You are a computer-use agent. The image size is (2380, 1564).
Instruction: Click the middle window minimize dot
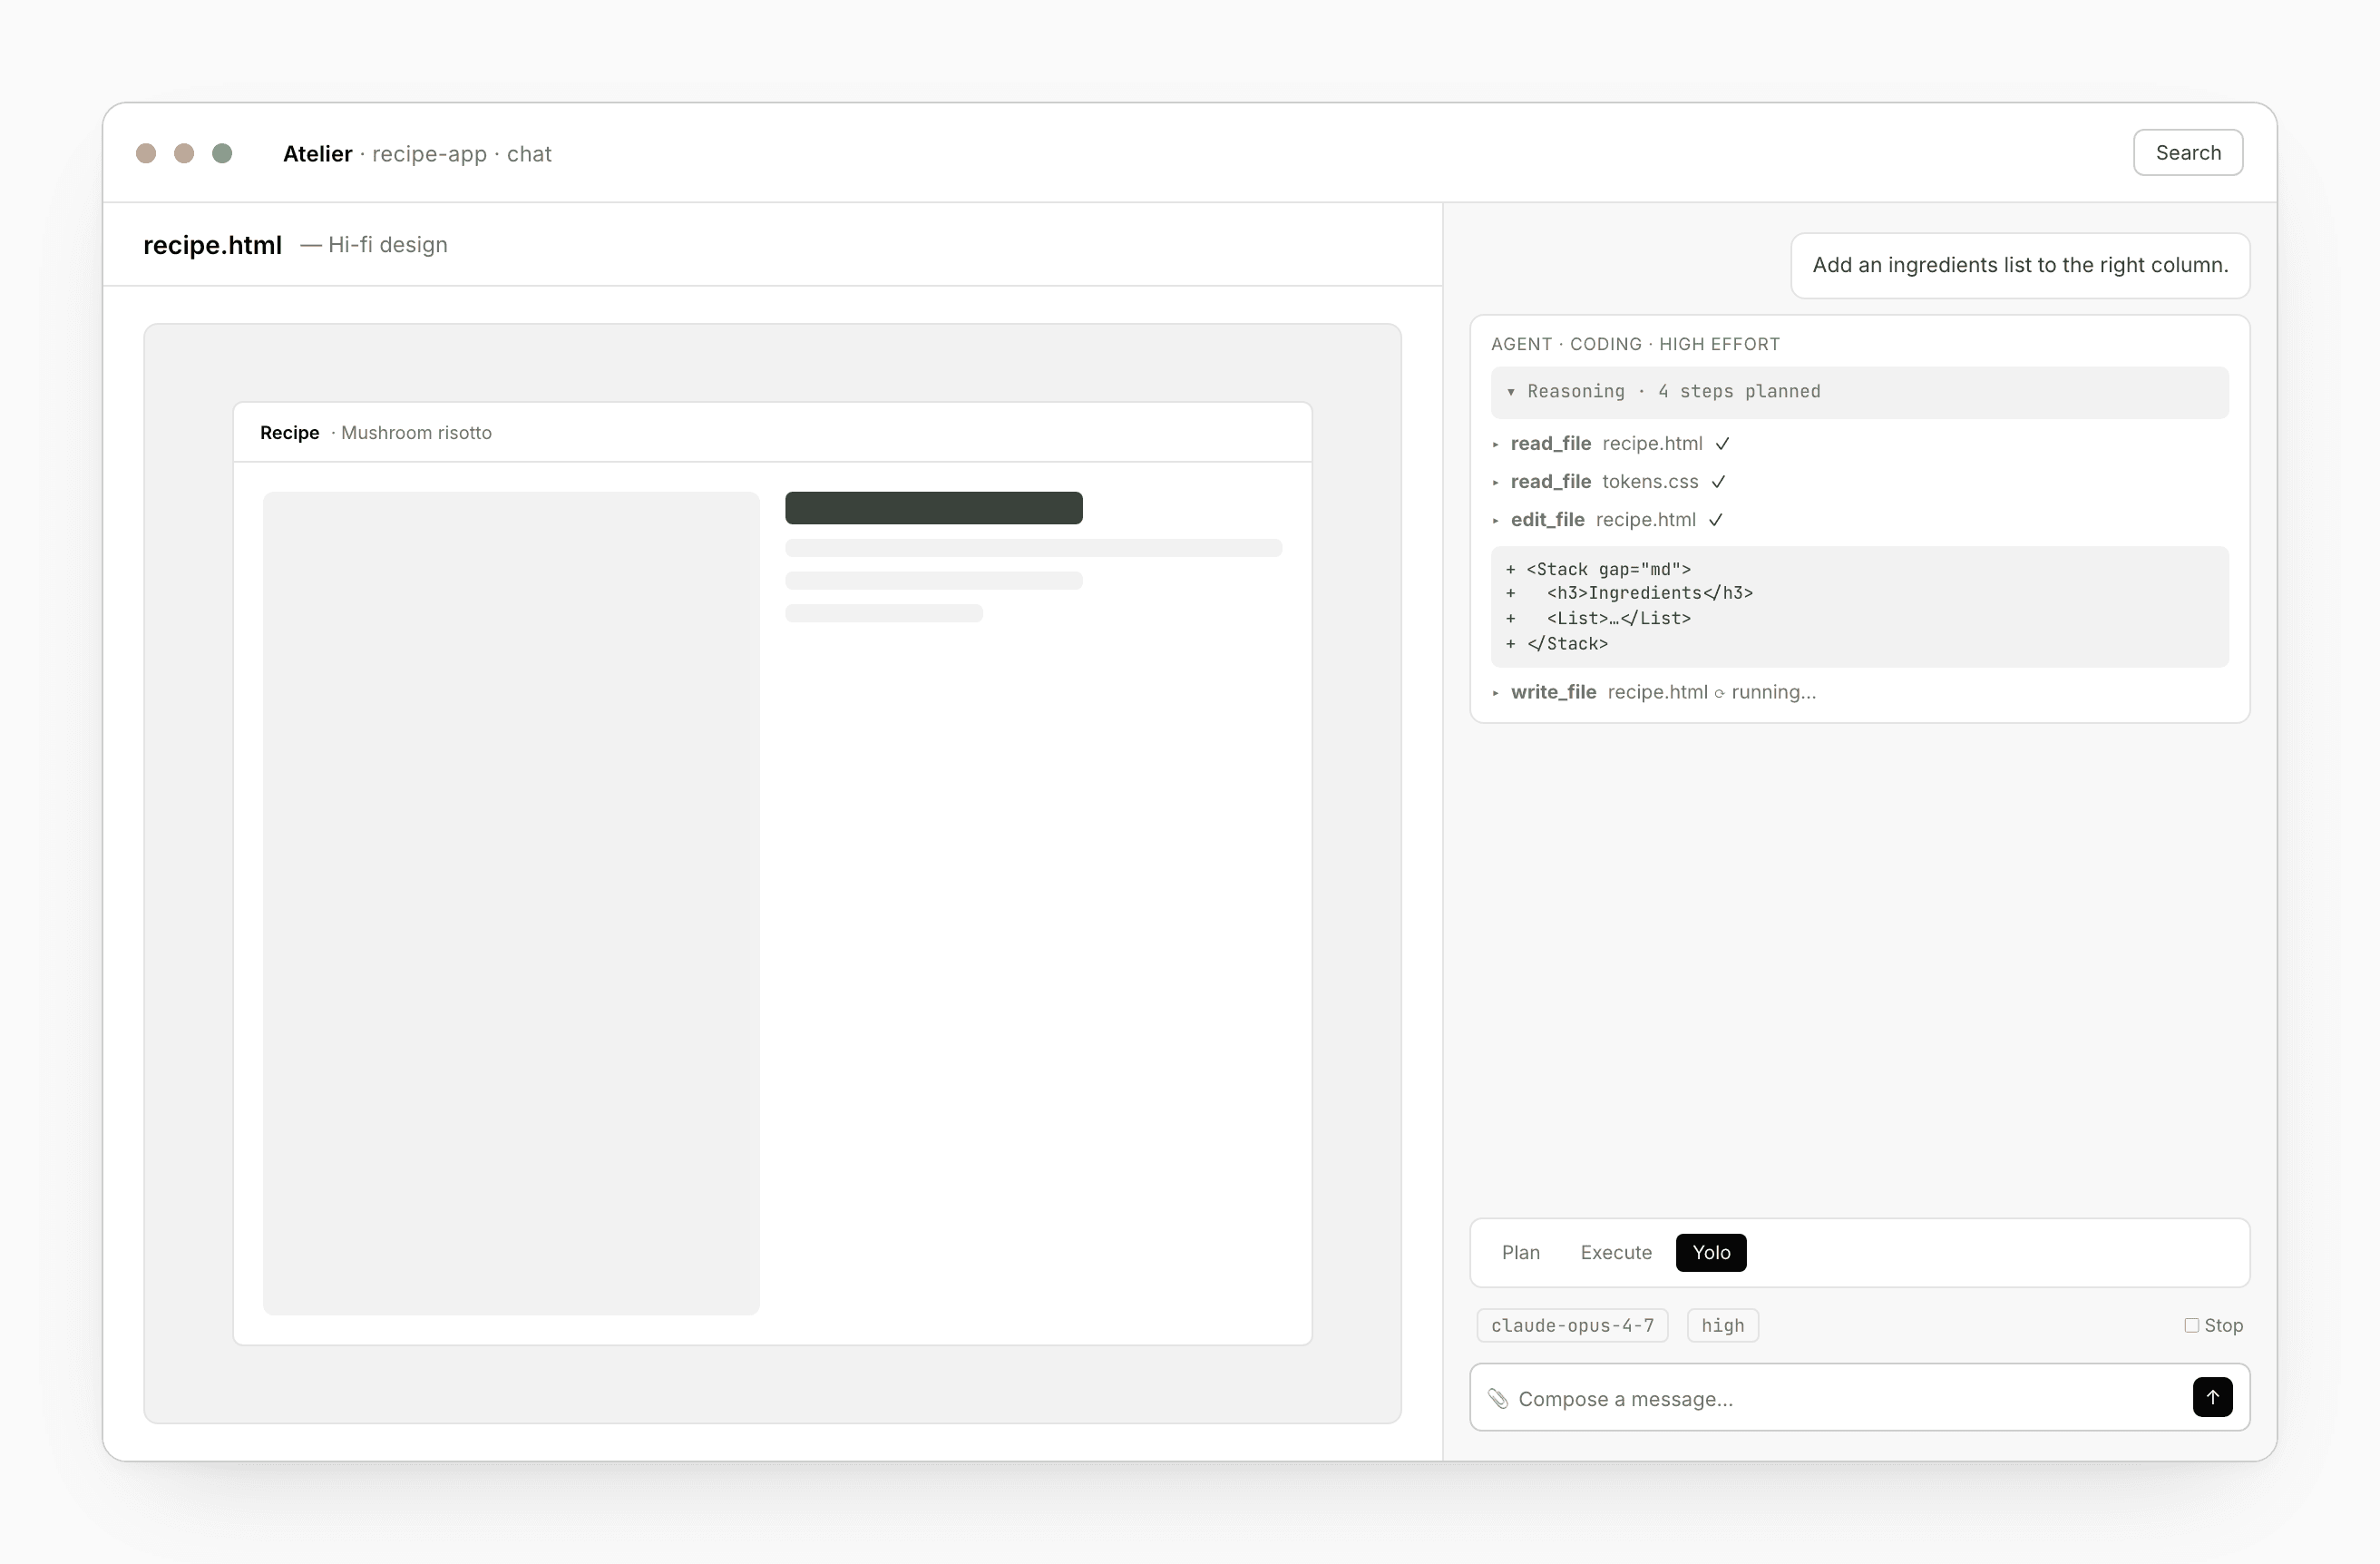pyautogui.click(x=184, y=153)
